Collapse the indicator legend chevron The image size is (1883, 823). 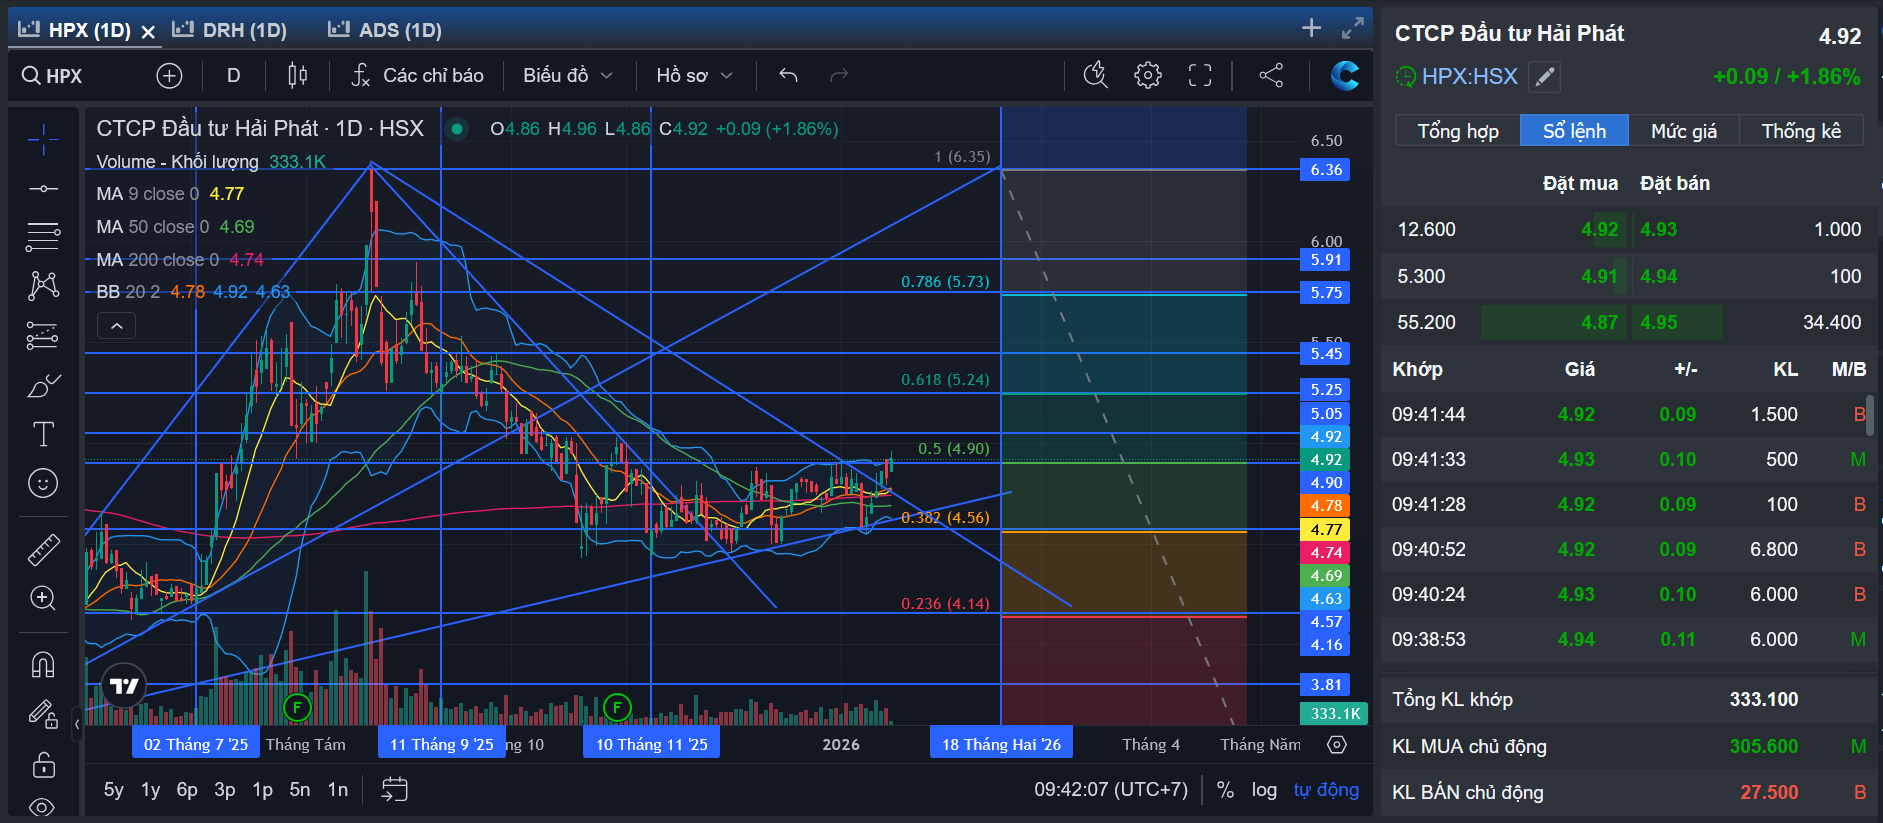point(116,326)
